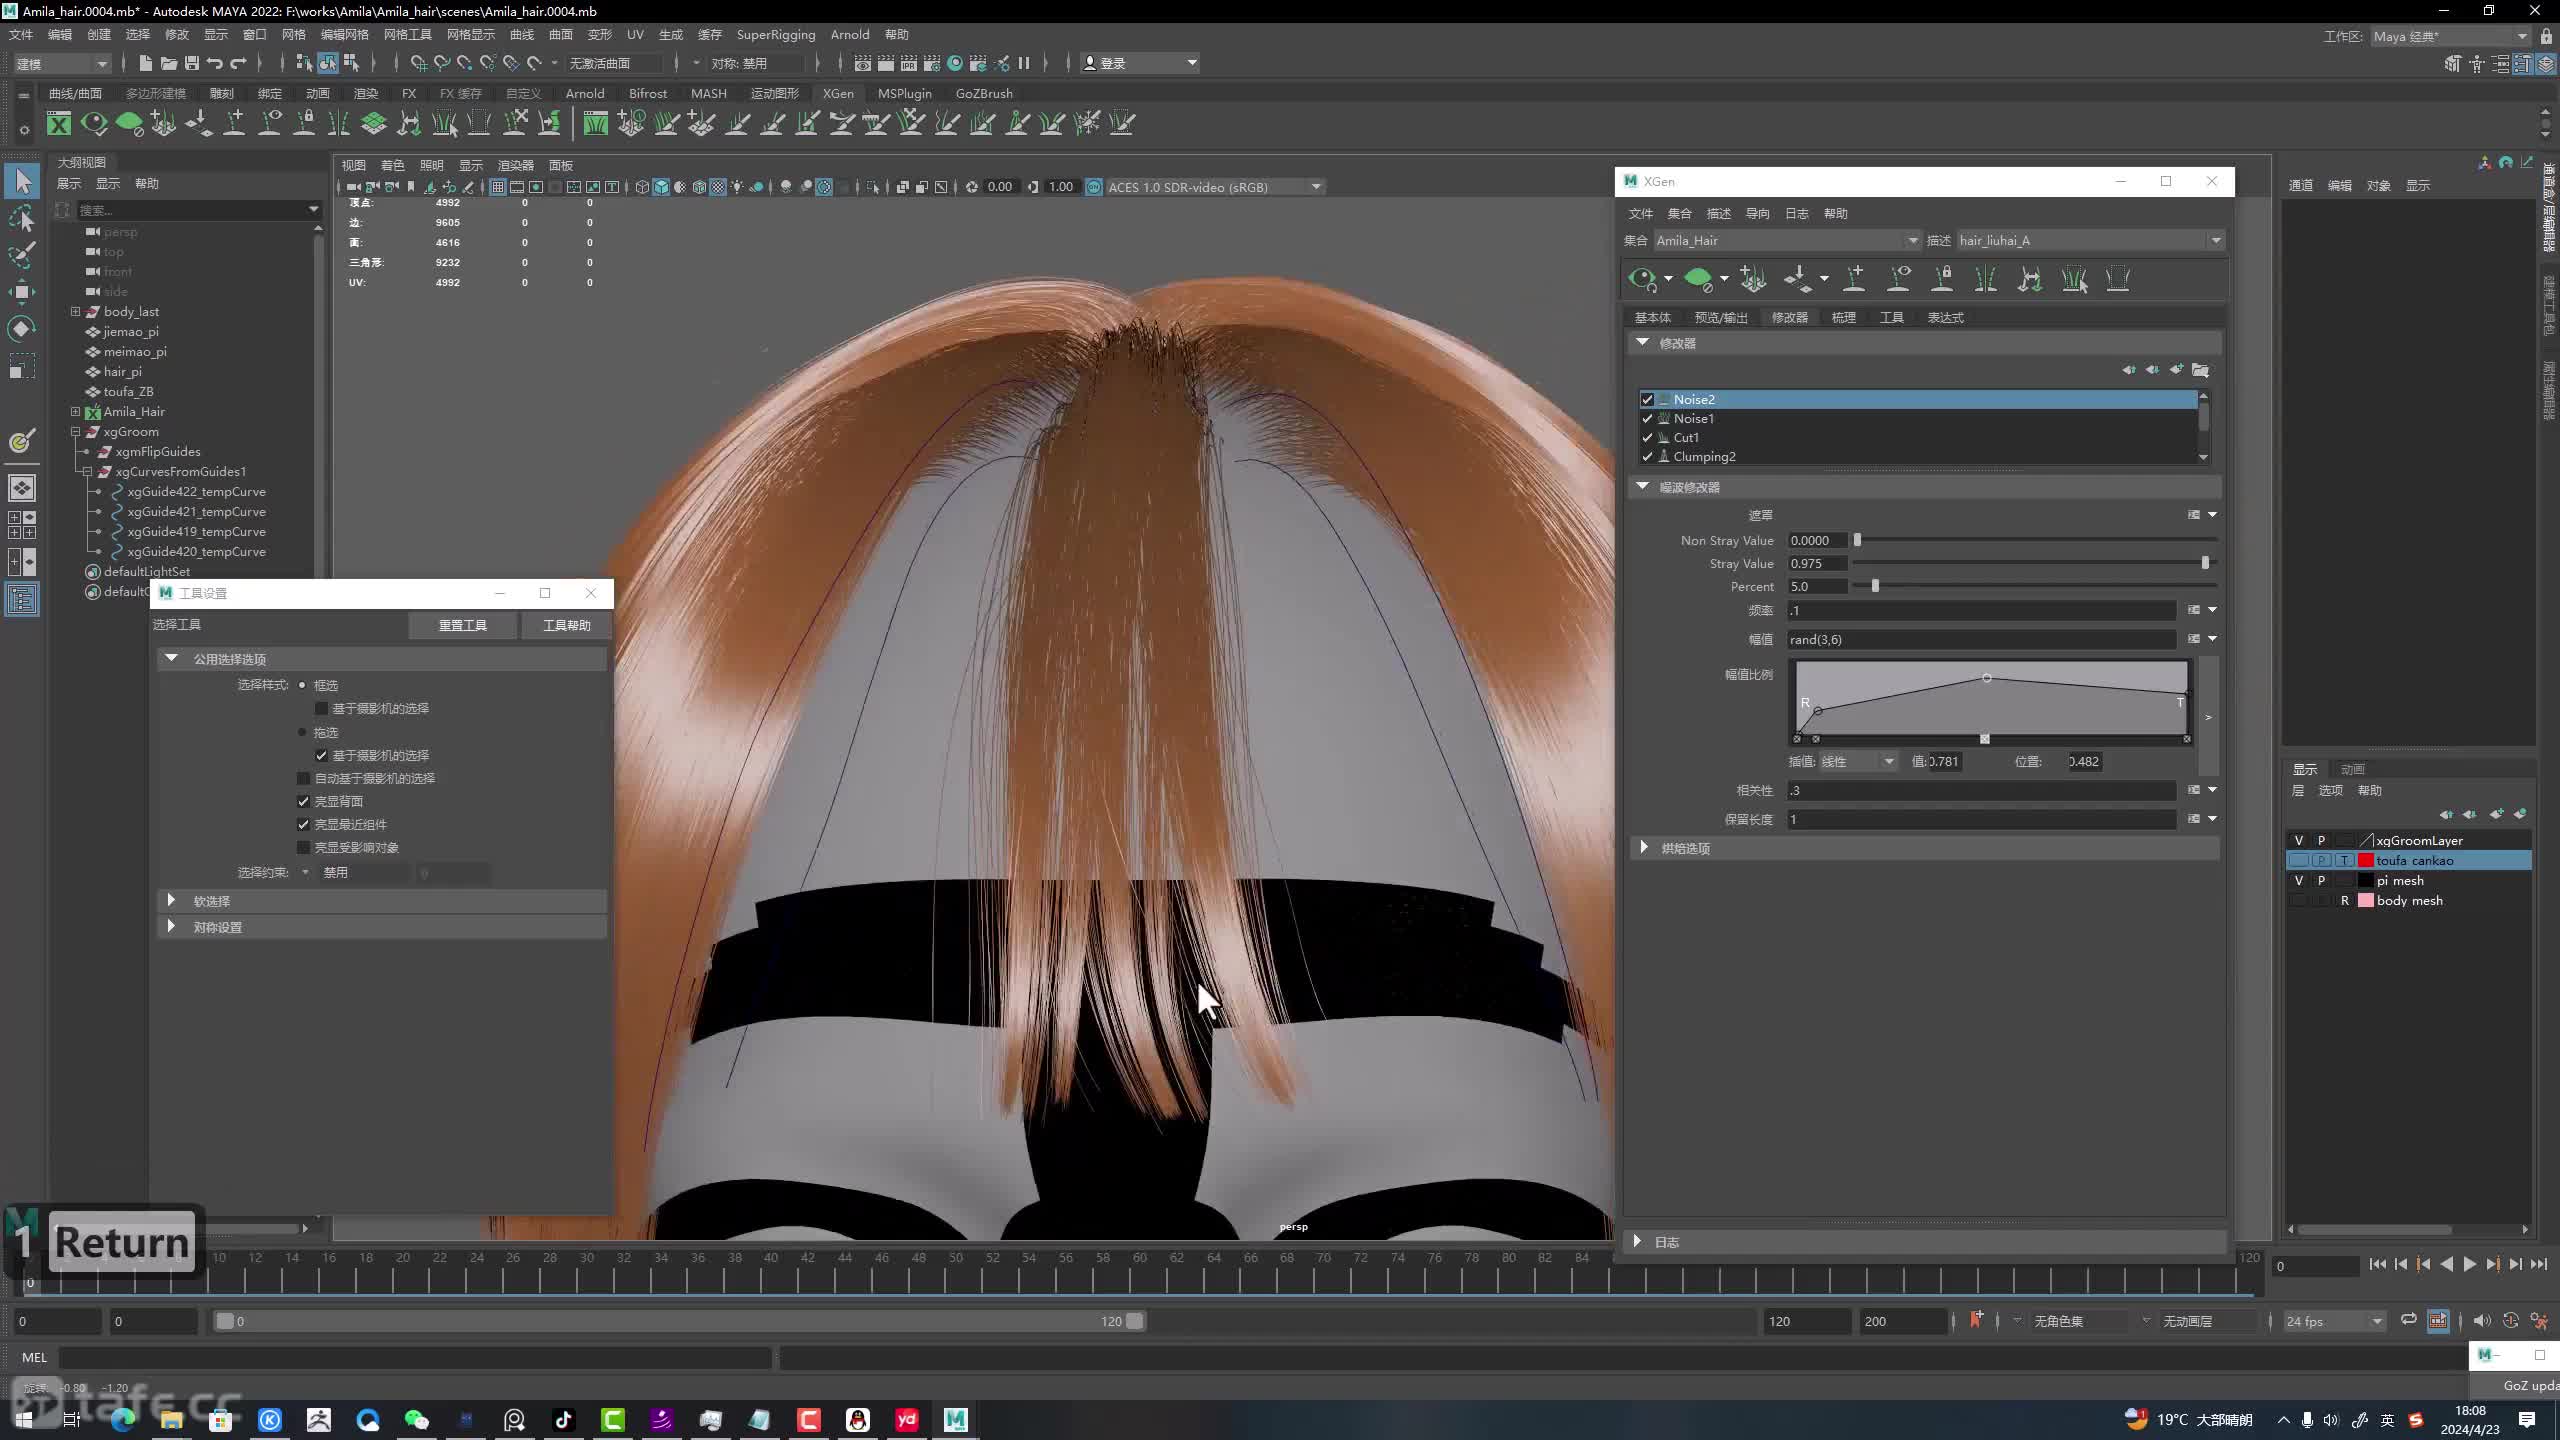Select the Move tool in toolbox

[23, 292]
